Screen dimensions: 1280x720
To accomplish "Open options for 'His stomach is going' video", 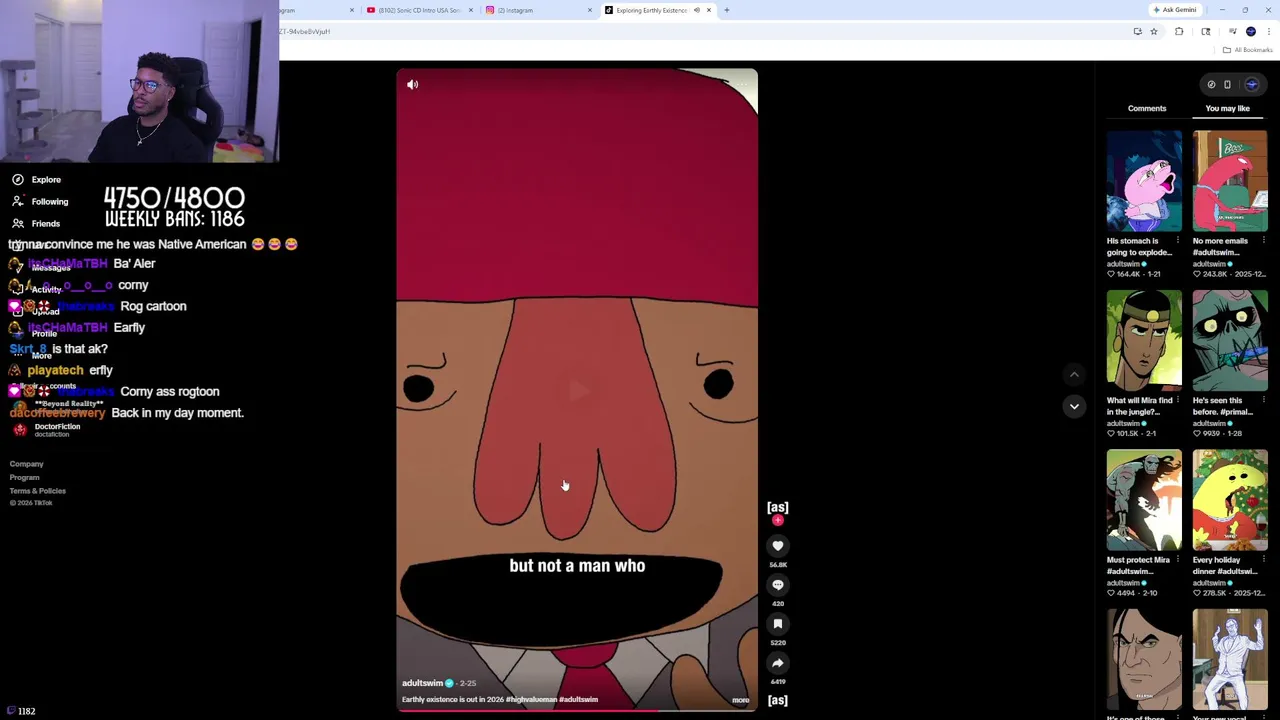I will pos(1177,241).
